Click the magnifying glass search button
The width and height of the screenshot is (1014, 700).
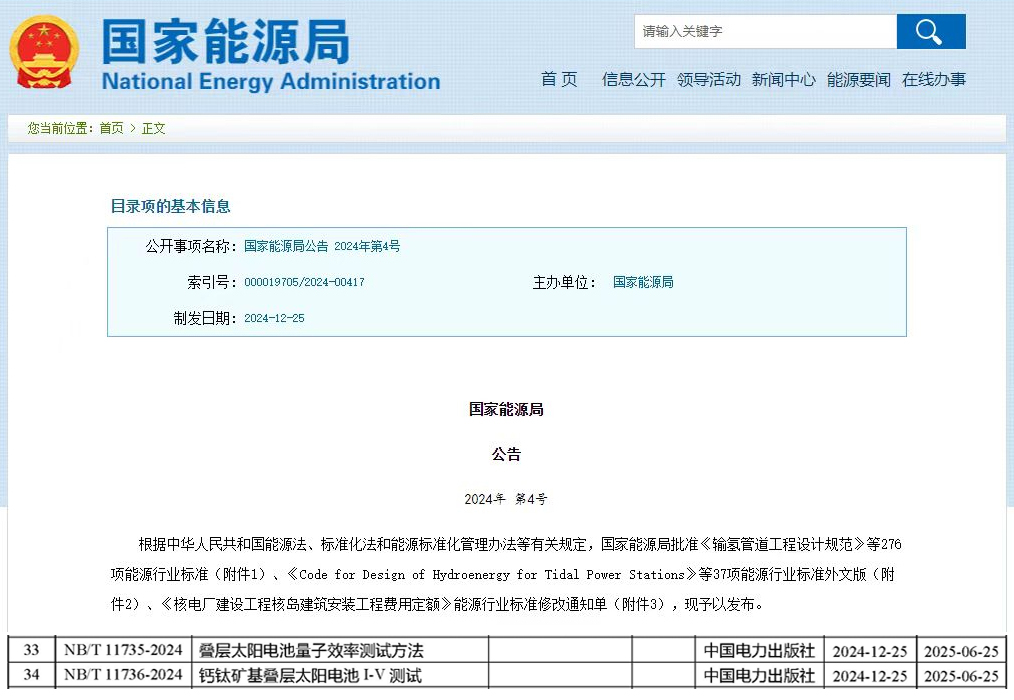[930, 32]
